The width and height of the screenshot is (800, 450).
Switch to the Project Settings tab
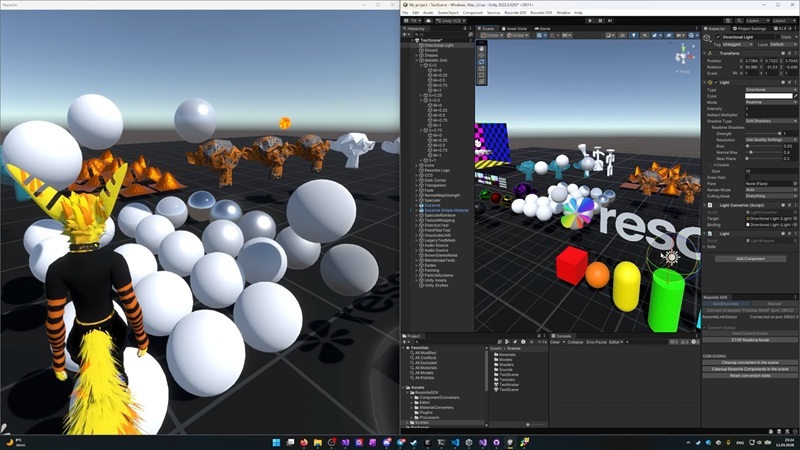coord(750,29)
